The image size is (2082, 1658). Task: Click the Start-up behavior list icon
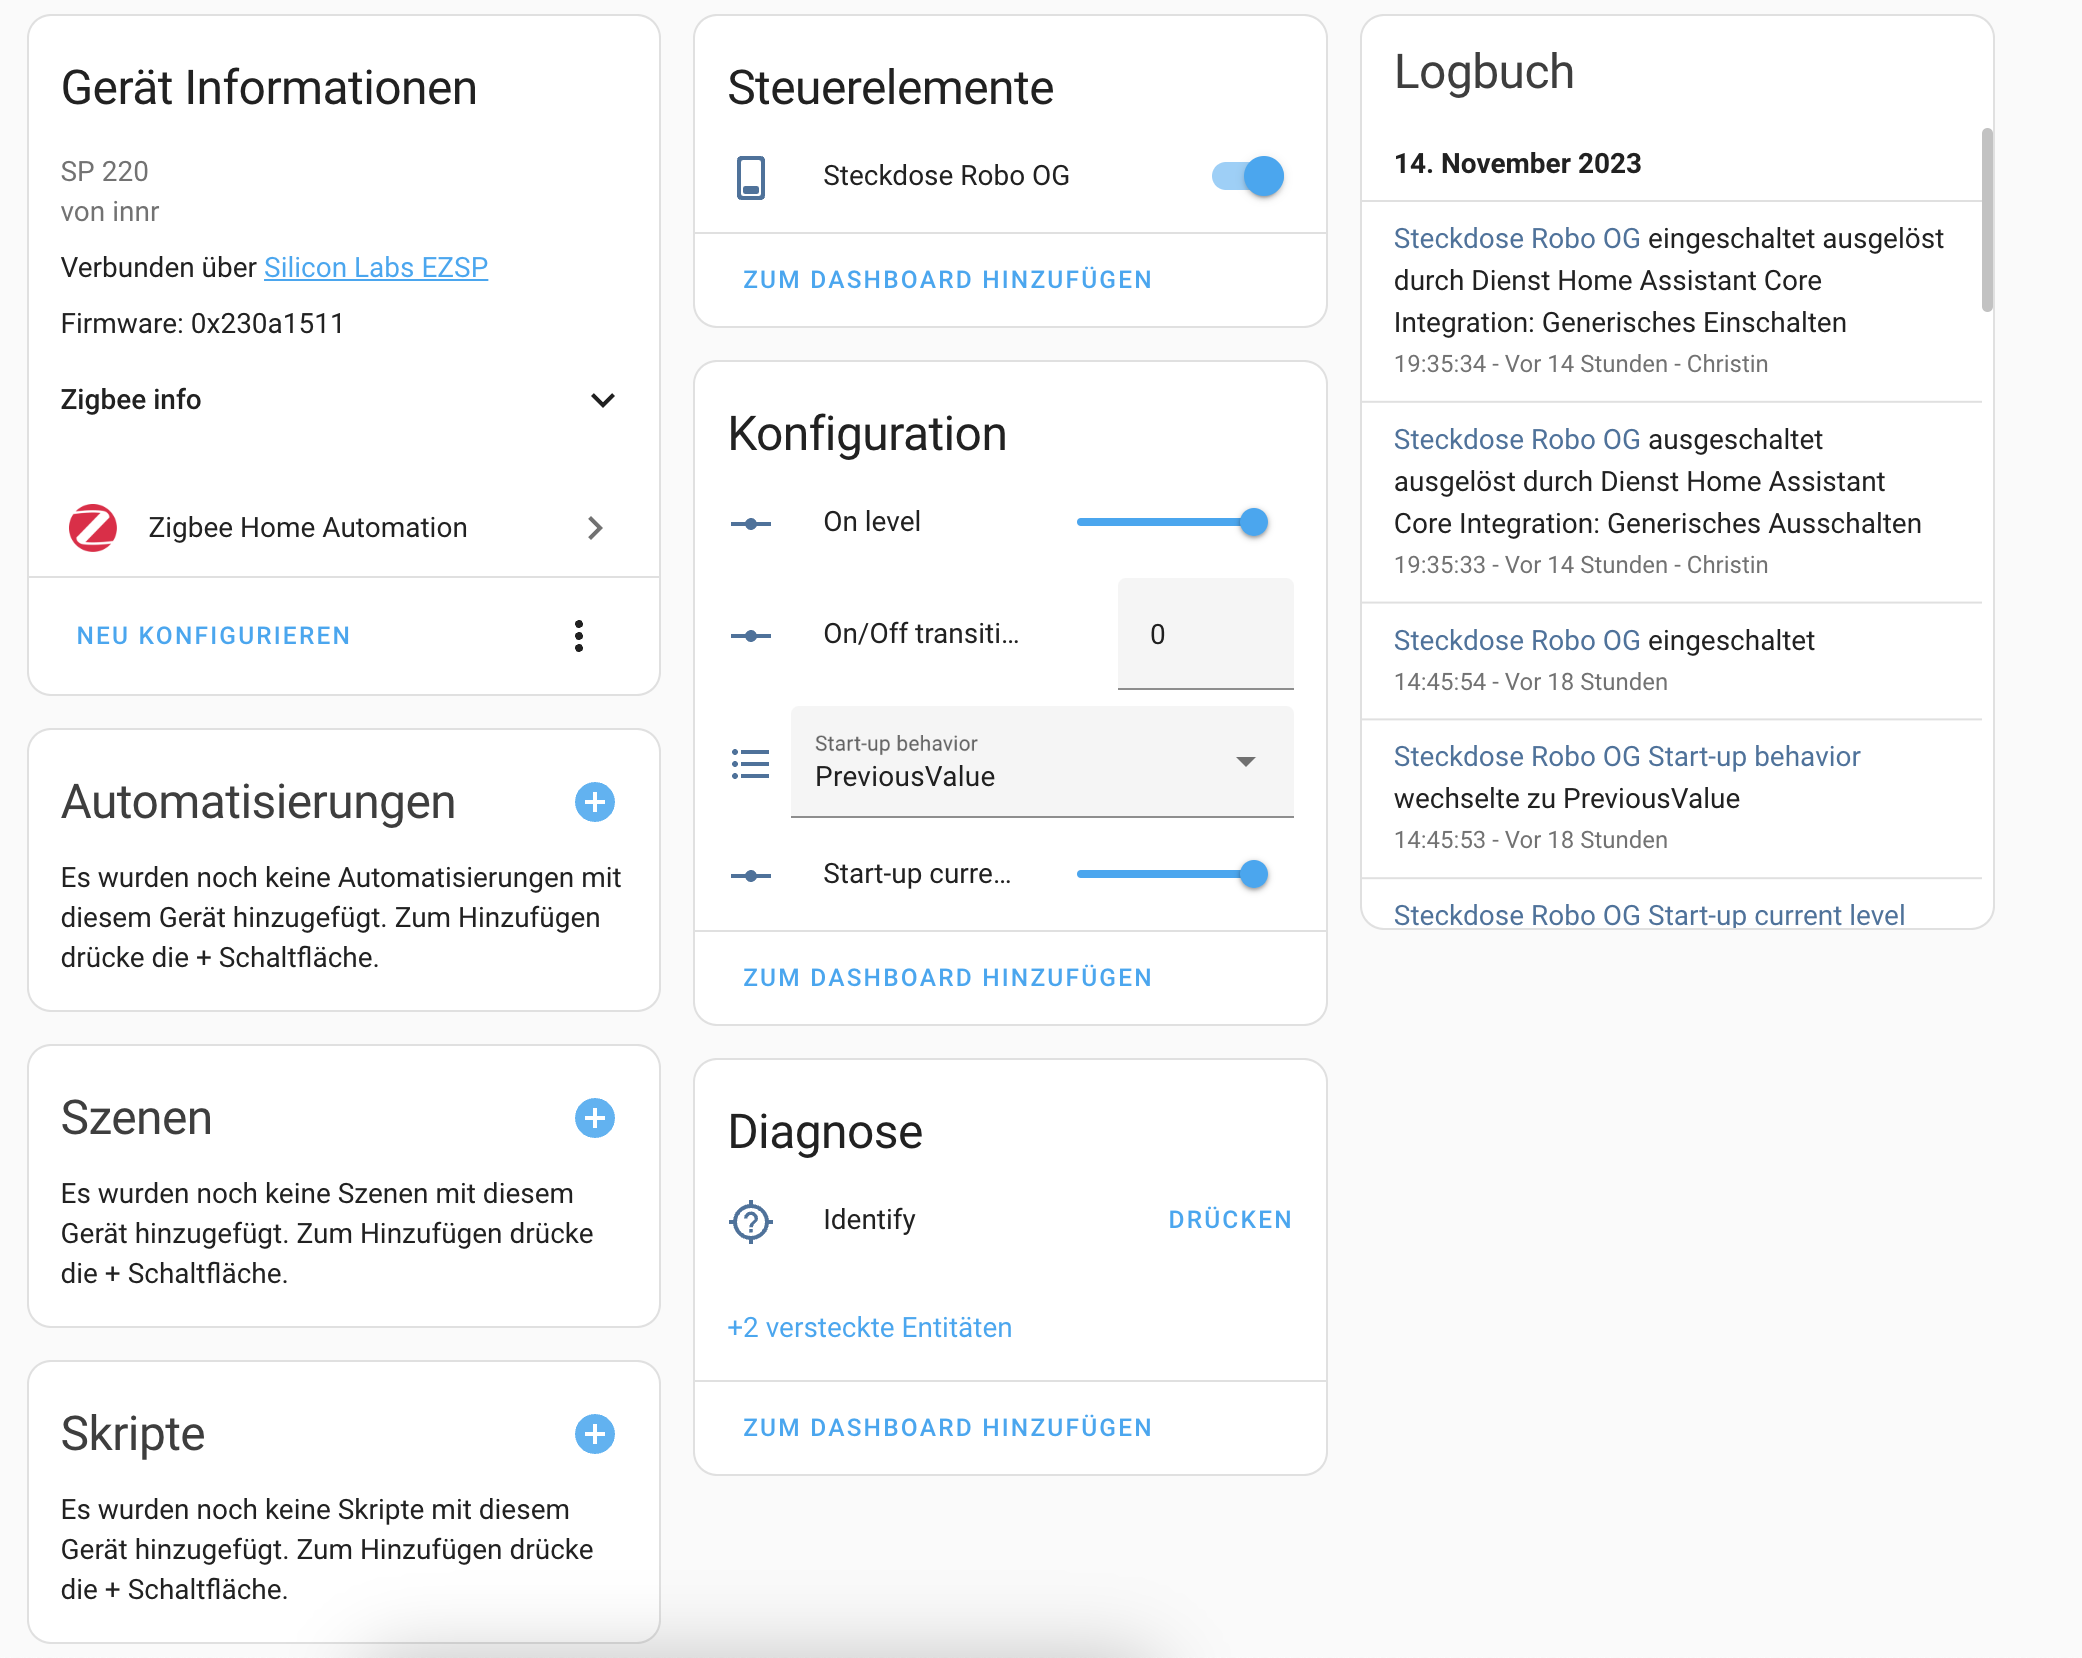pos(751,764)
